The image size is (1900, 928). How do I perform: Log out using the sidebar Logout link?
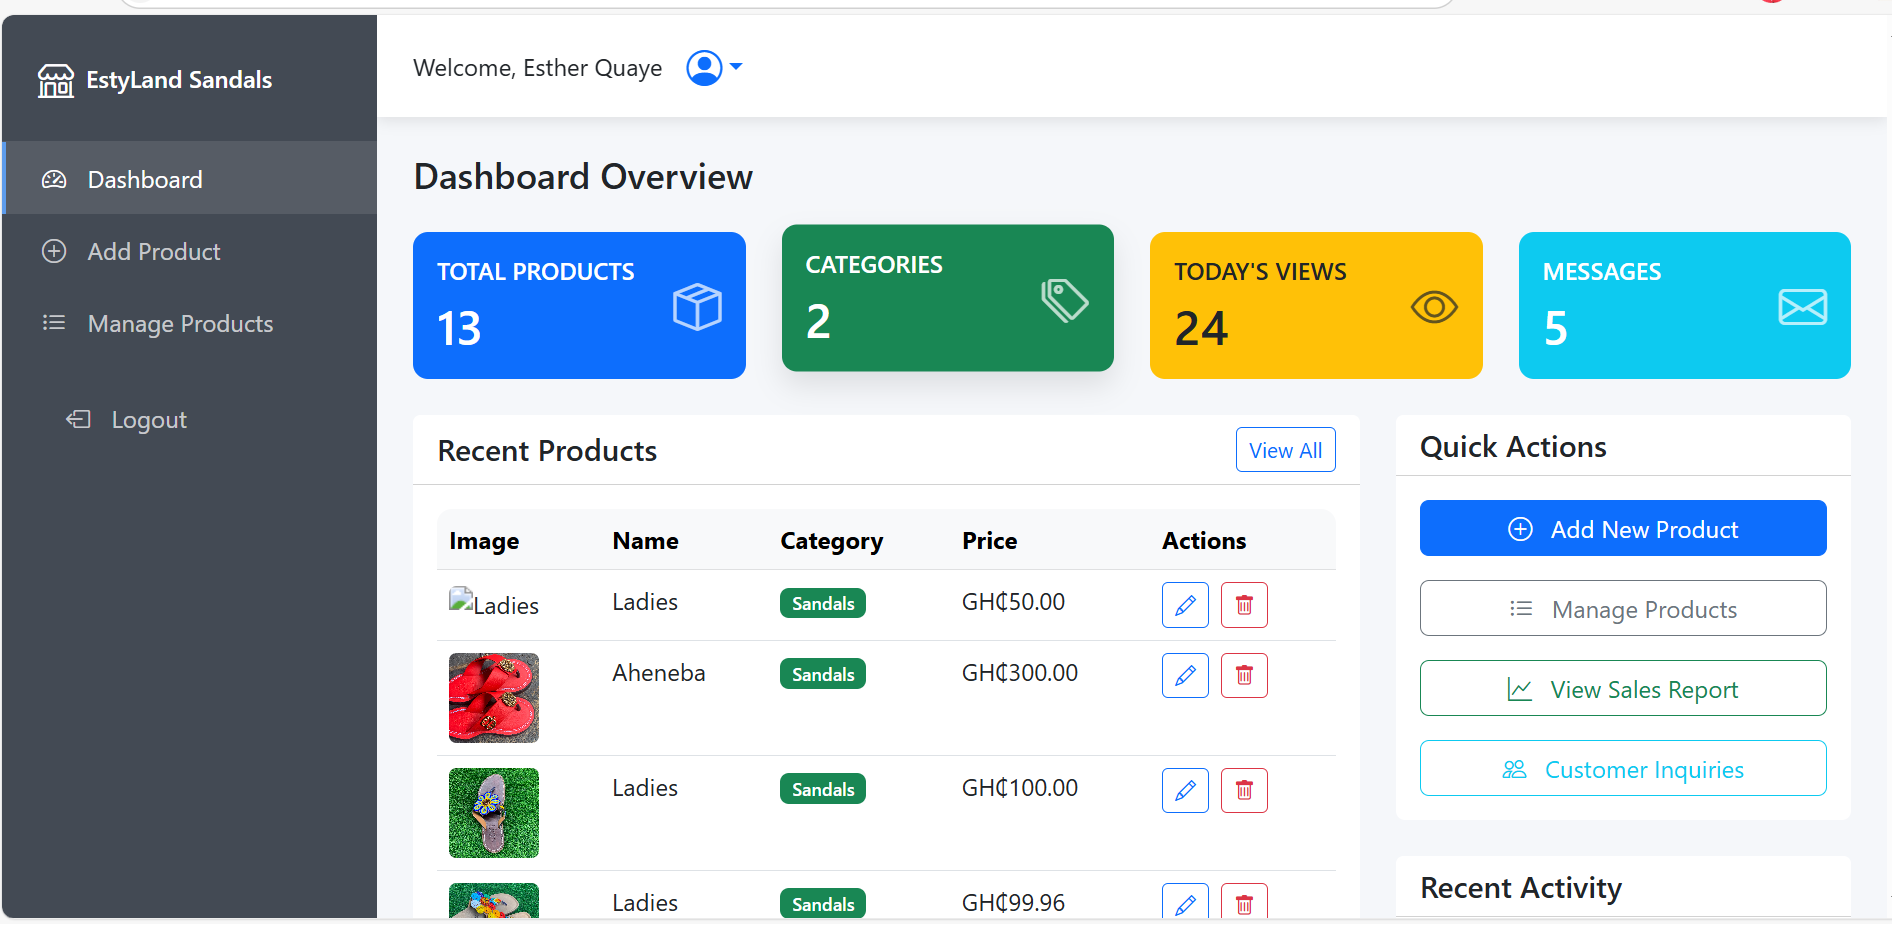coord(148,420)
